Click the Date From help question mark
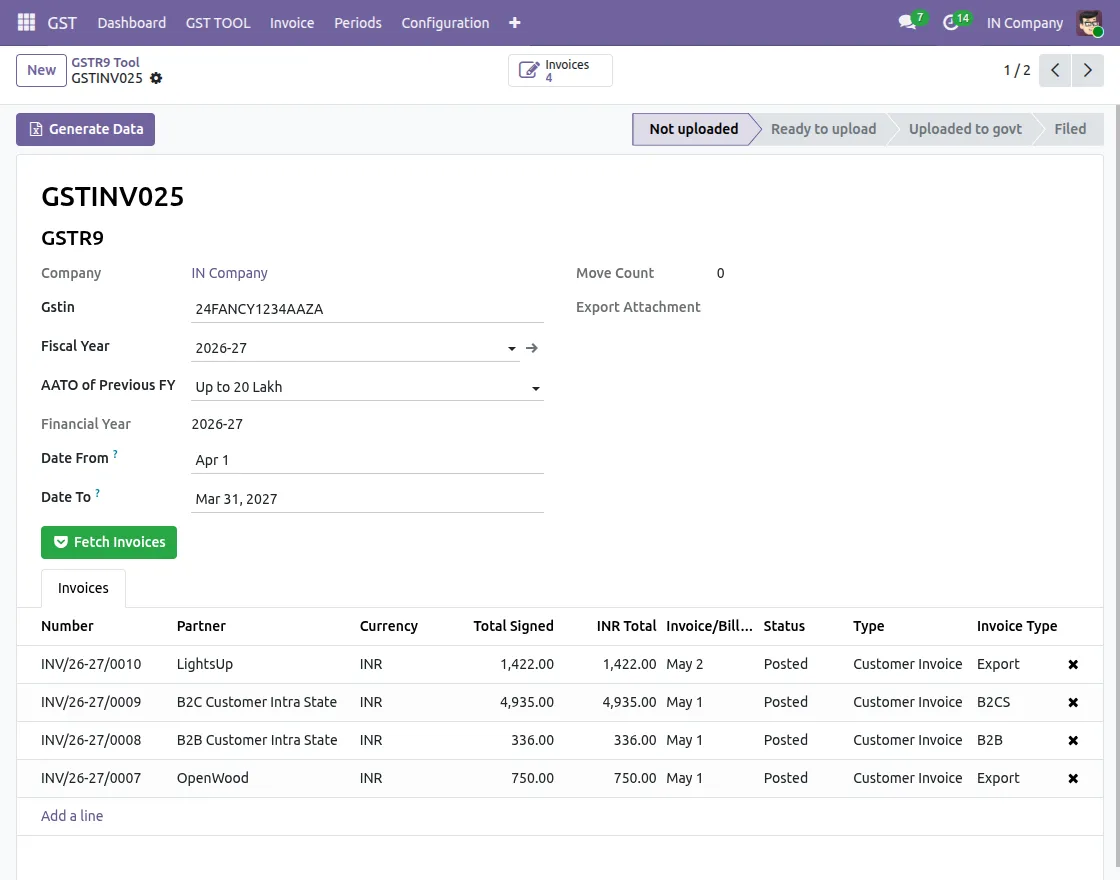The width and height of the screenshot is (1120, 880). [x=115, y=454]
